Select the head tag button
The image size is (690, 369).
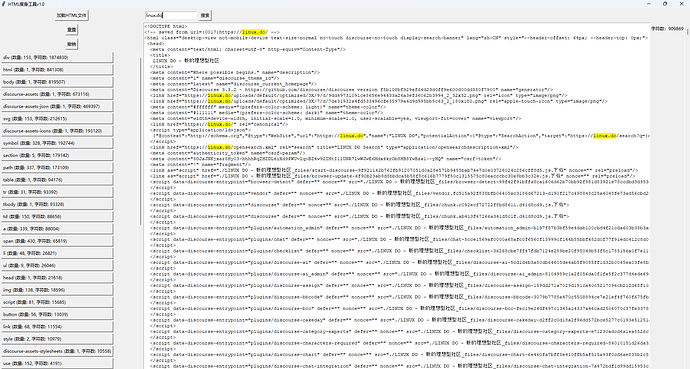point(57,278)
